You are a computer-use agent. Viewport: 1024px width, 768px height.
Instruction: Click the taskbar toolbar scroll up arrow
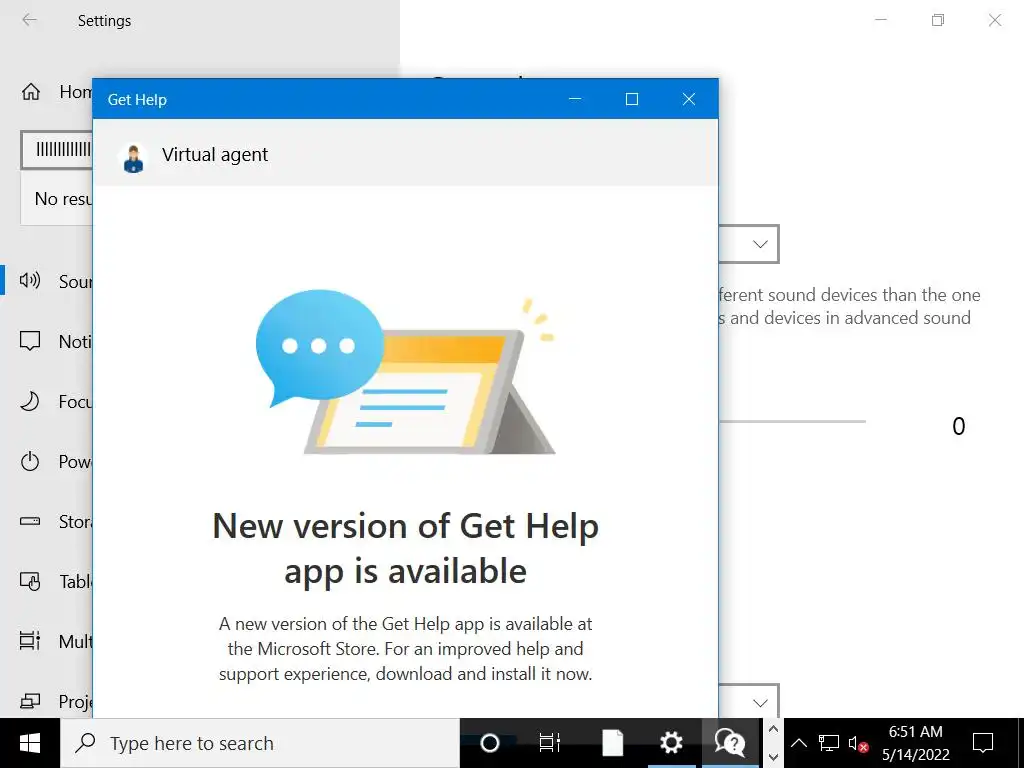[x=773, y=730]
